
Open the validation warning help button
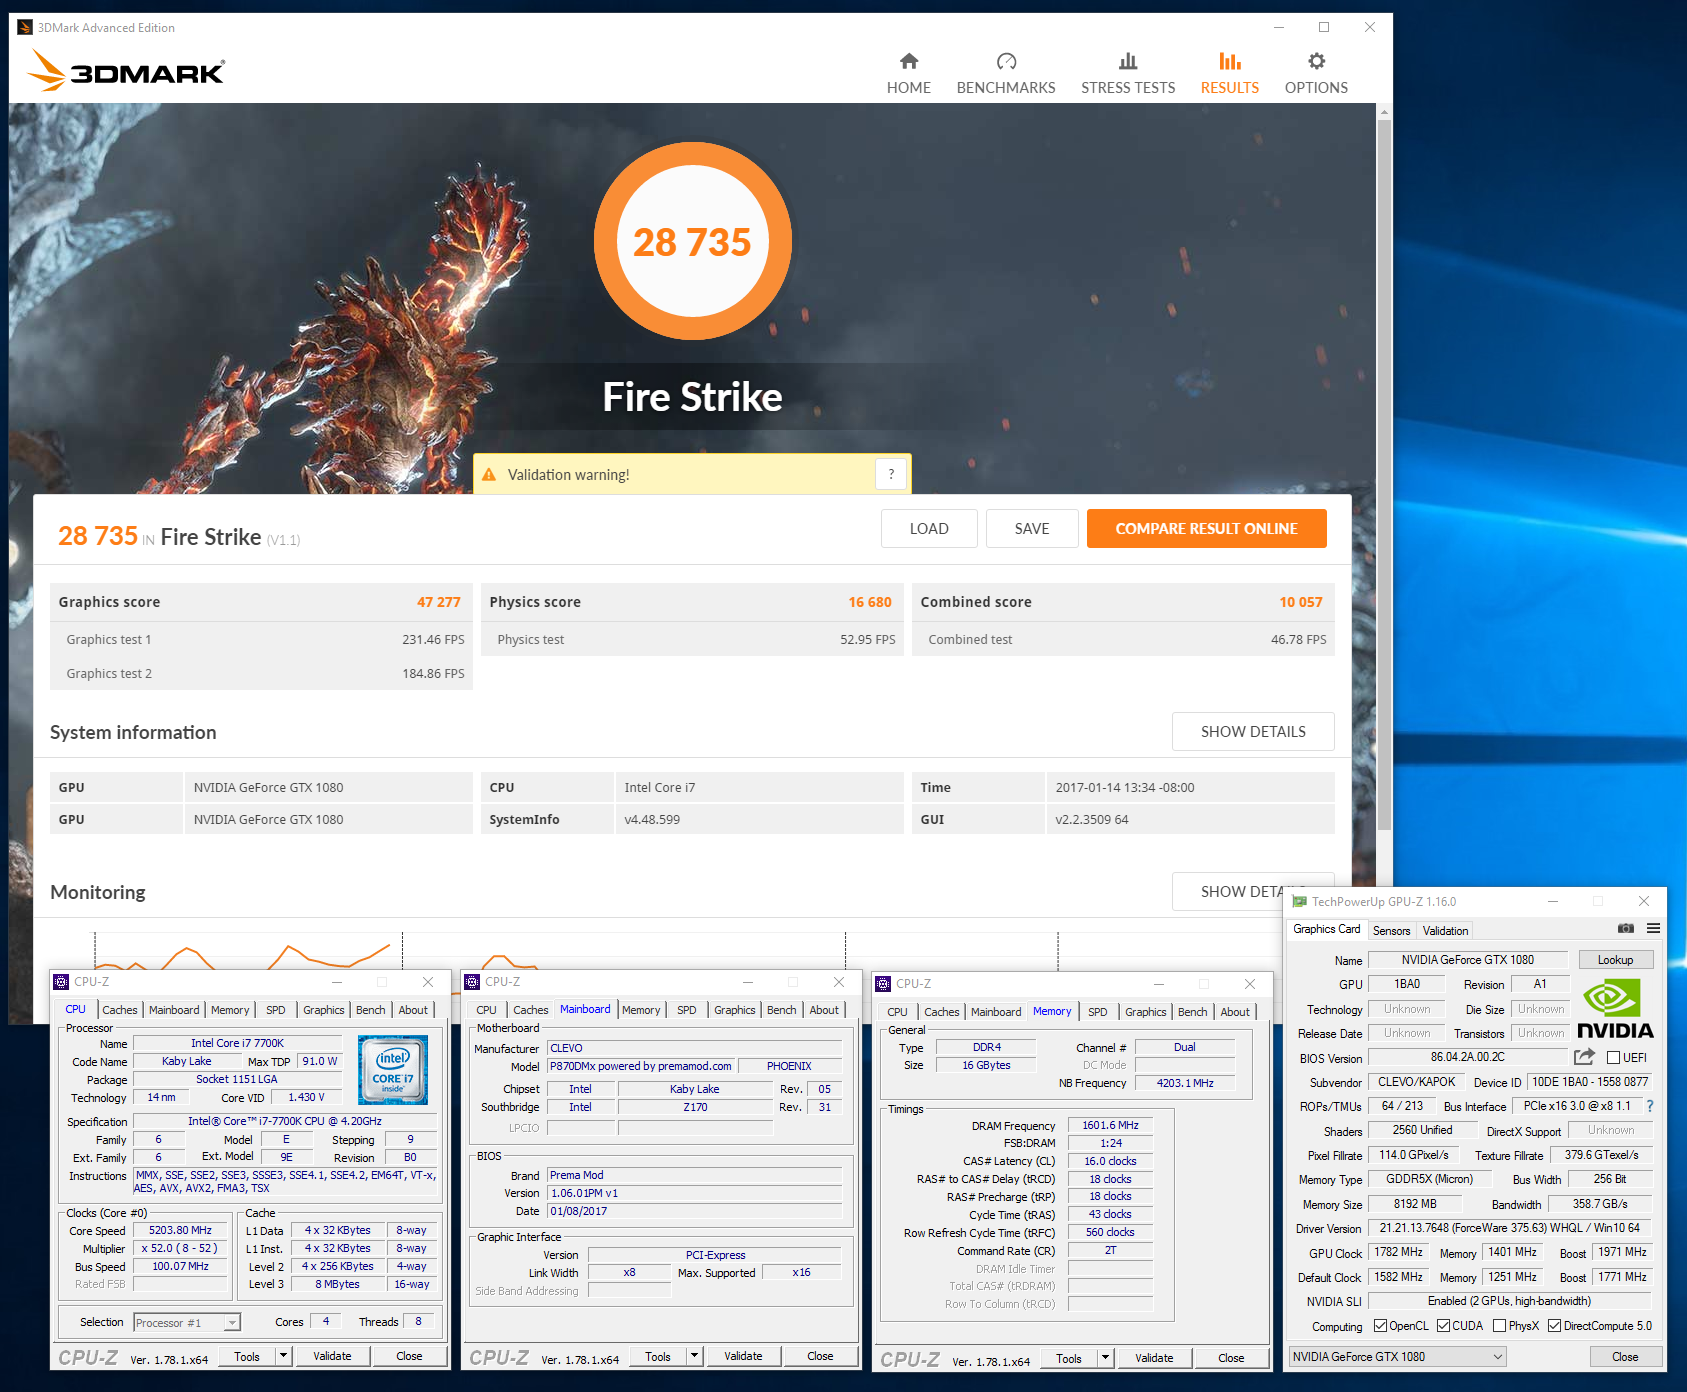pyautogui.click(x=891, y=474)
